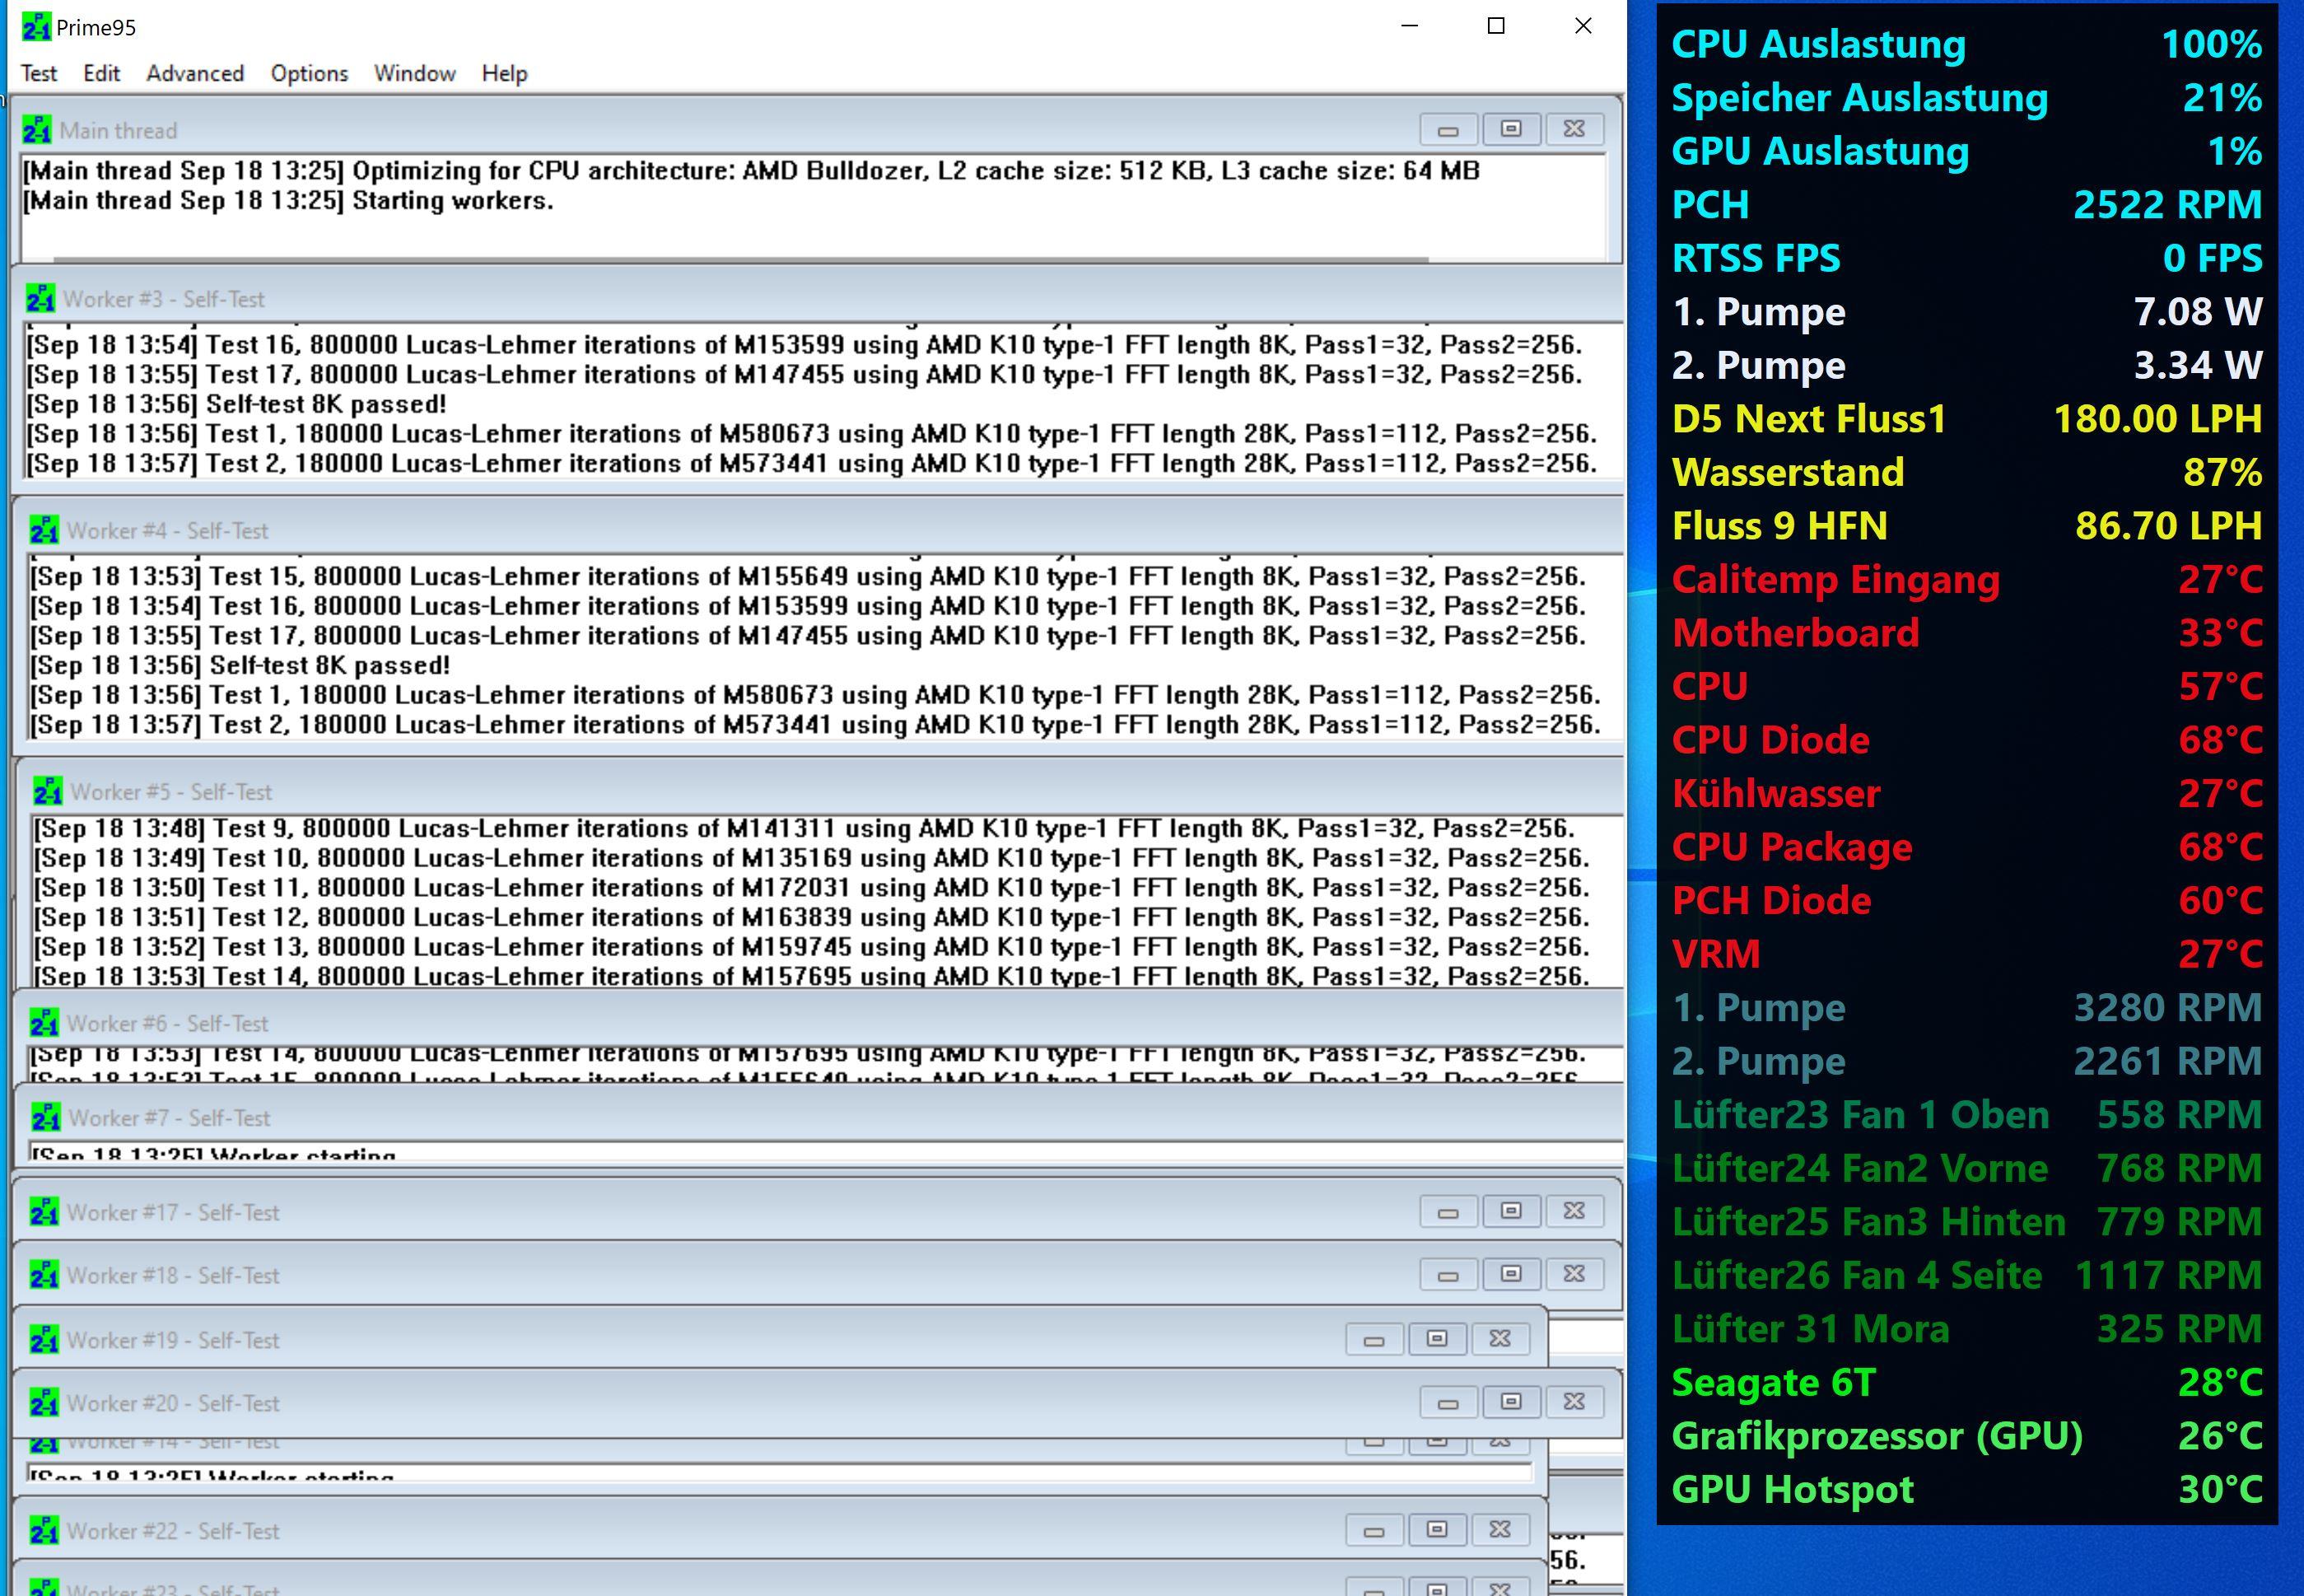Click the Prime95 title bar app icon
The height and width of the screenshot is (1596, 2304).
(x=36, y=27)
